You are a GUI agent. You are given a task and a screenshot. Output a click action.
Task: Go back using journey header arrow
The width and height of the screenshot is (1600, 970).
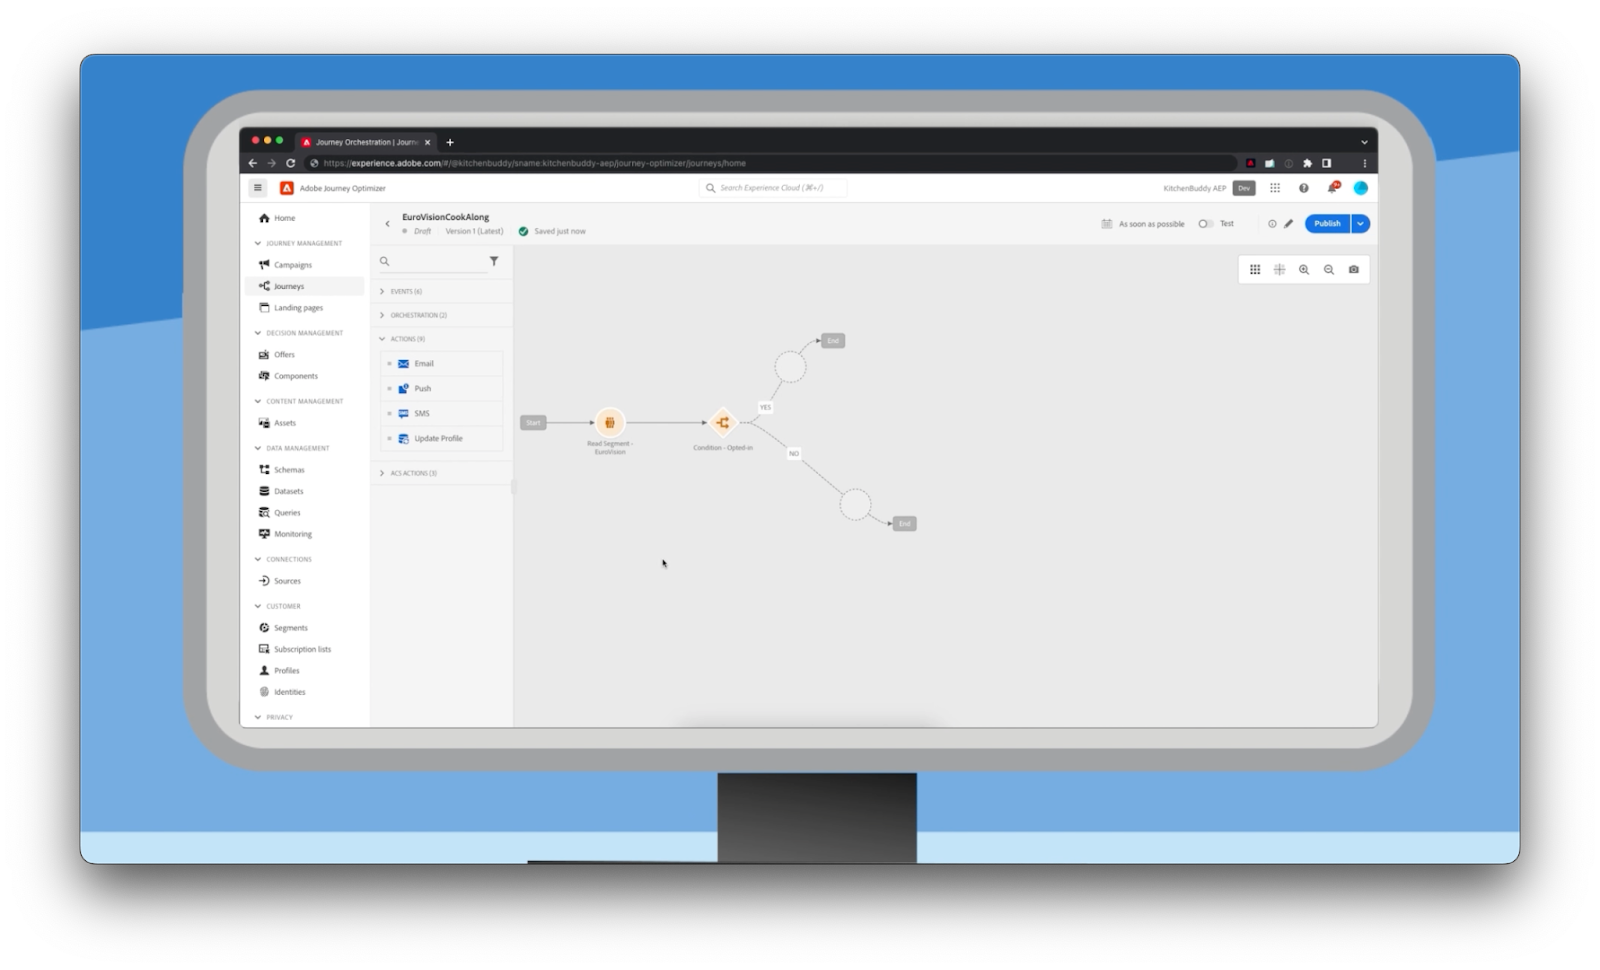coord(388,224)
